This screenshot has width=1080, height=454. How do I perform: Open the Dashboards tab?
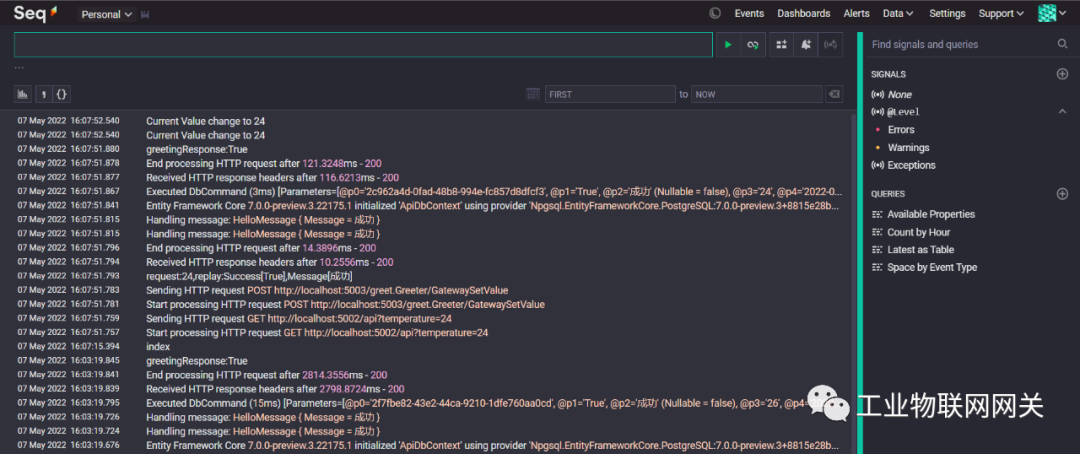click(x=803, y=13)
